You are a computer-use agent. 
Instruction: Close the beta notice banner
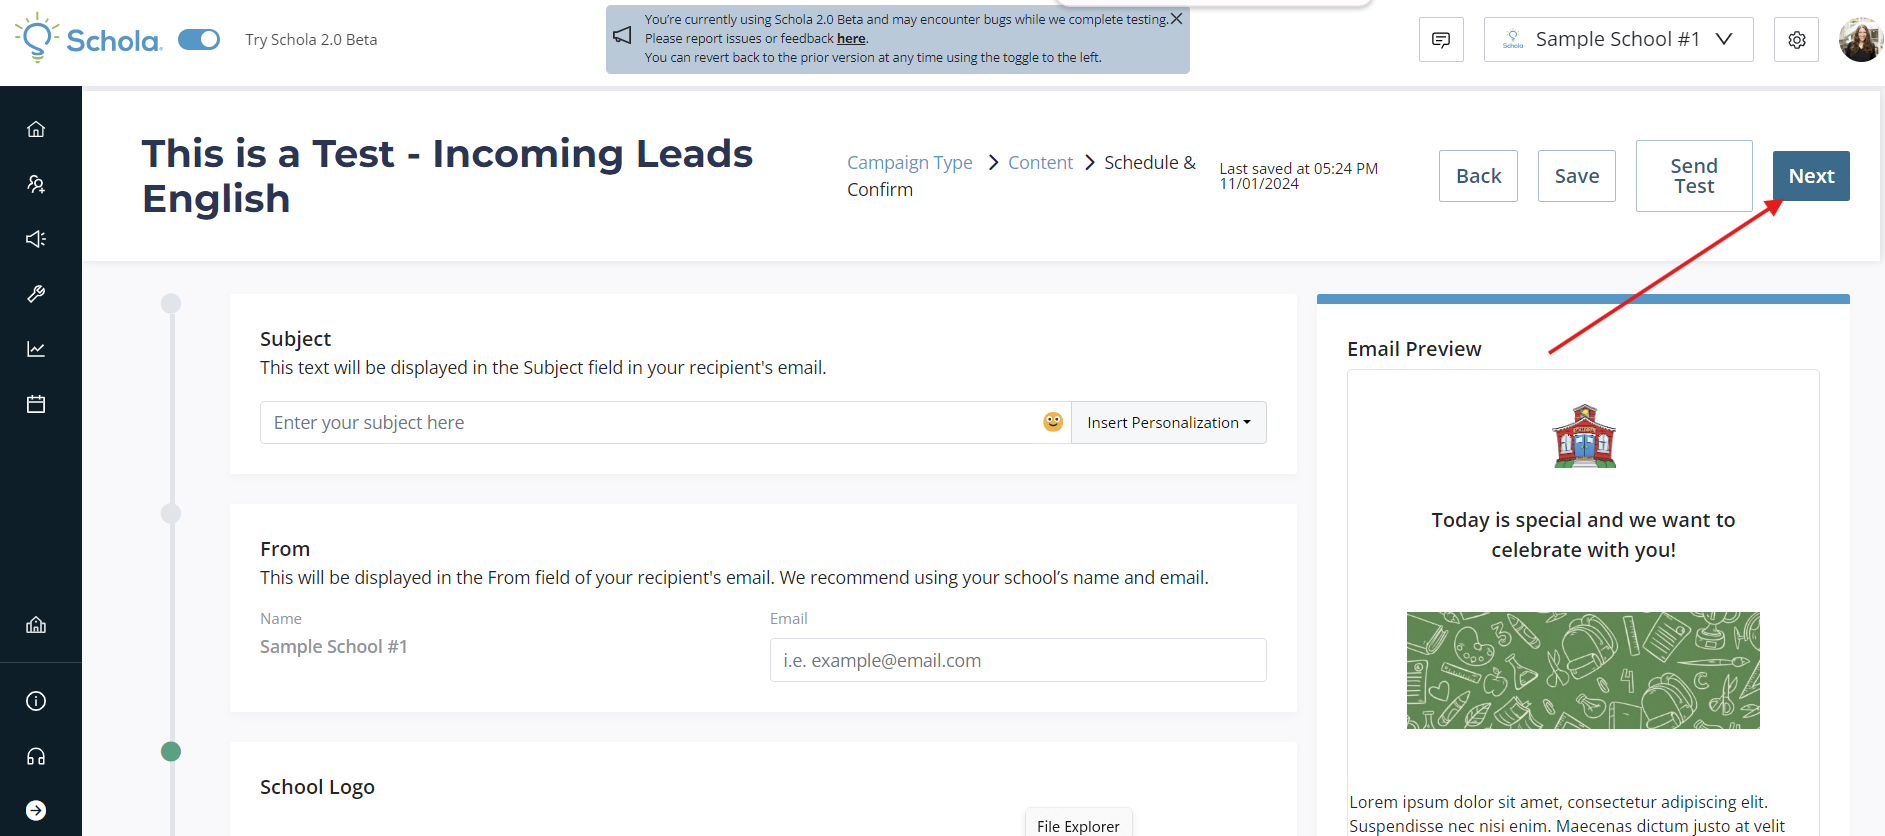tap(1177, 19)
